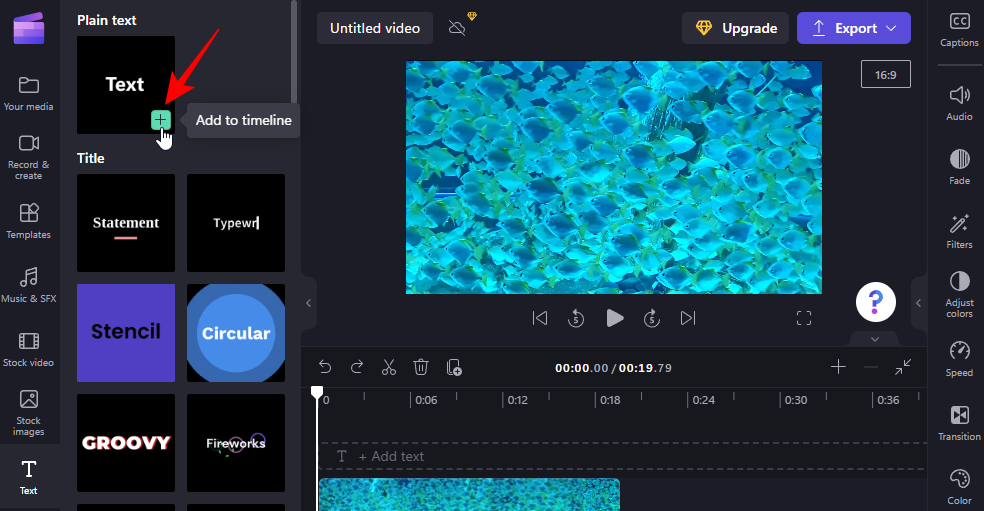This screenshot has height=511, width=984.
Task: Click Add text on the timeline track
Action: click(x=390, y=456)
